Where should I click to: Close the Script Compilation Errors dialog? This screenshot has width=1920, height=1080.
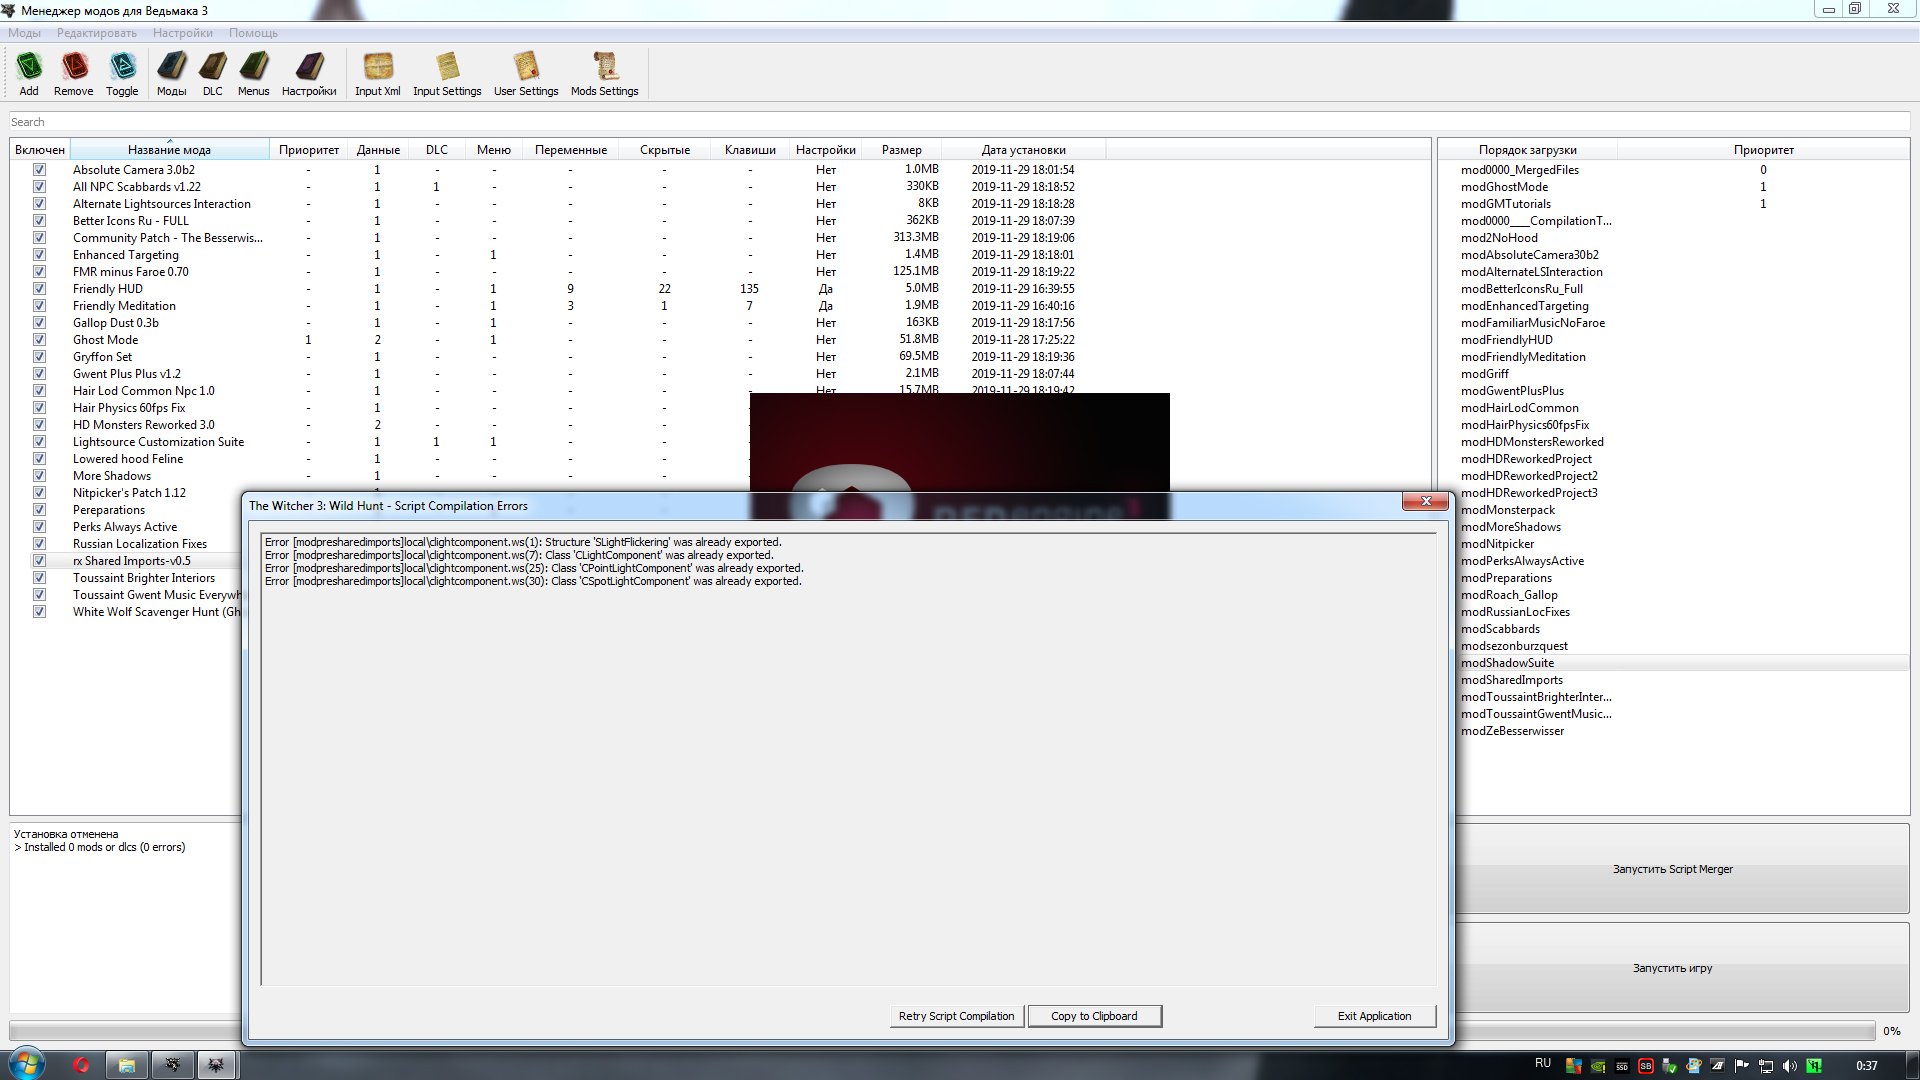click(1425, 501)
